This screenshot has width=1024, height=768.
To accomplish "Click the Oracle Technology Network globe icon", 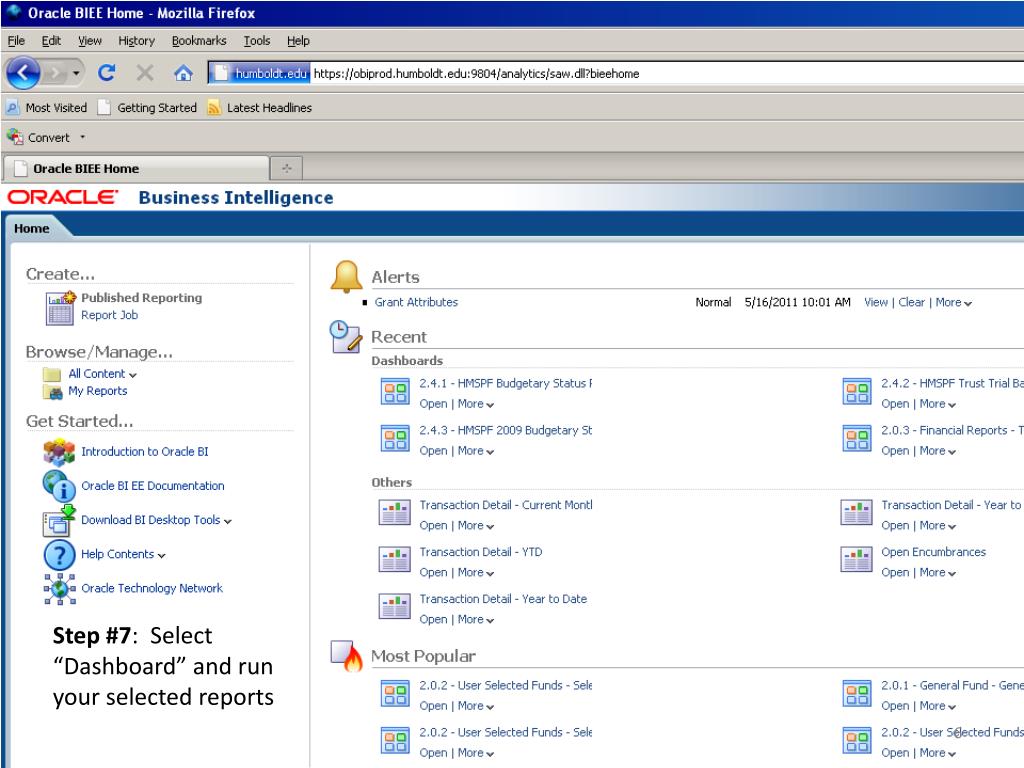I will (x=59, y=588).
